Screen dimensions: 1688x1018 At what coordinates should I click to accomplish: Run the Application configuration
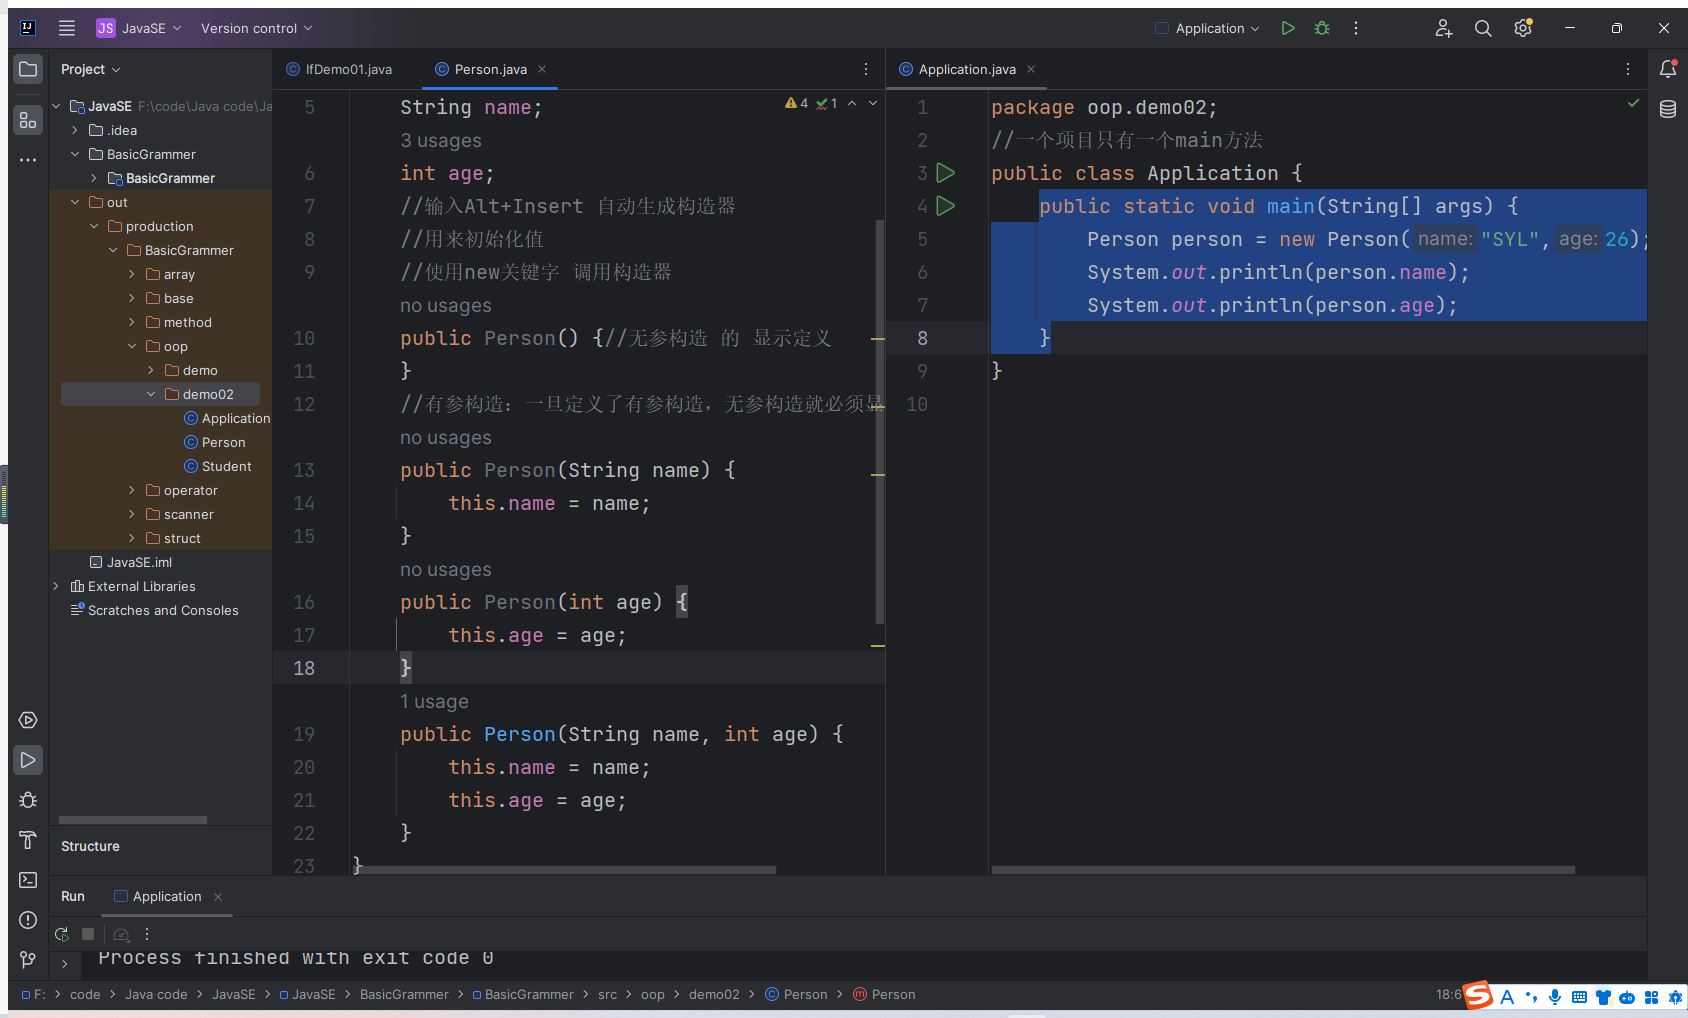(1288, 28)
